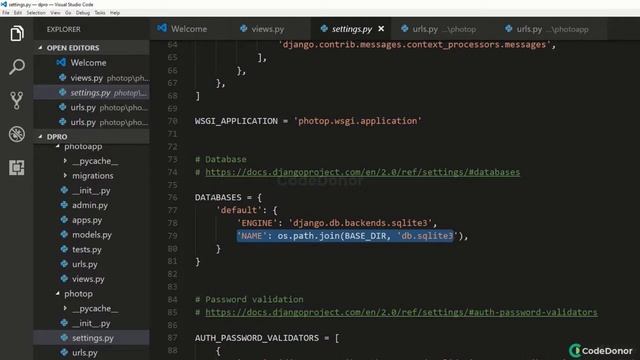
Task: Click line number 76 in the gutter
Action: pos(173,198)
